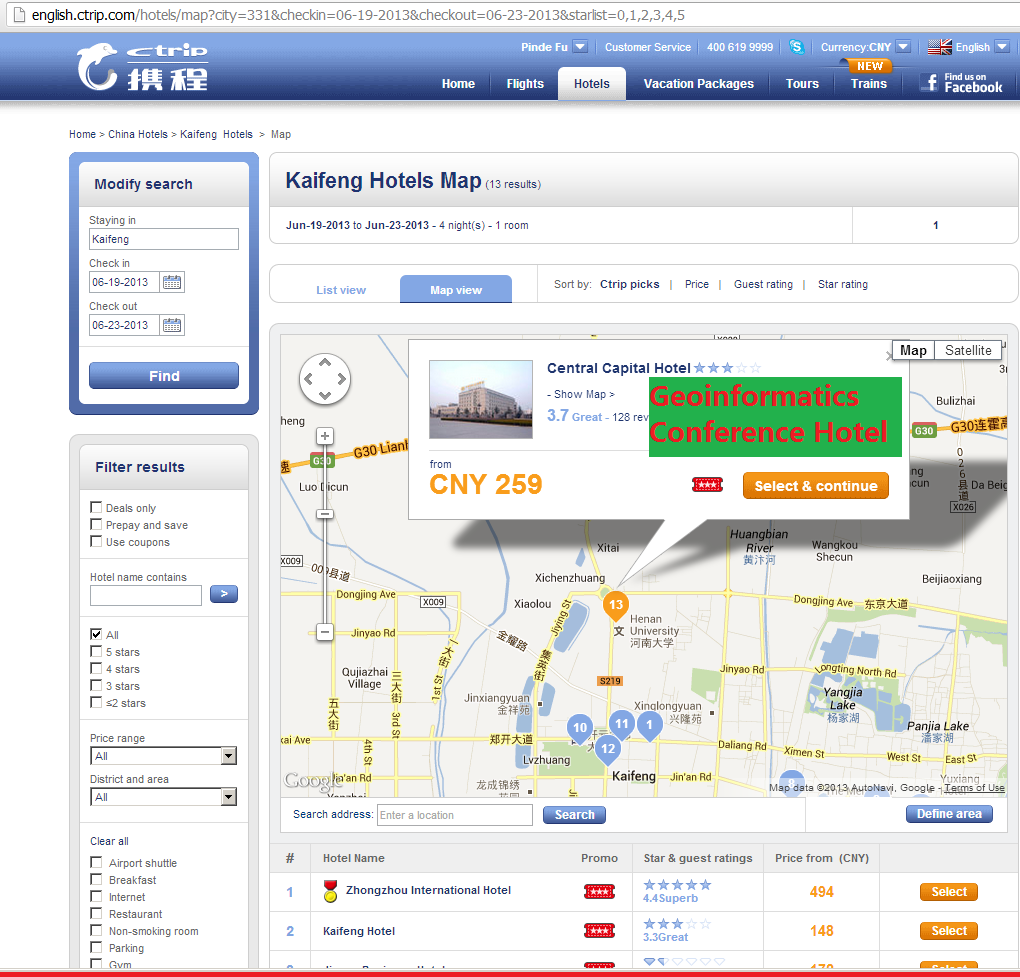The image size is (1020, 977).
Task: Click the UK flag language icon
Action: [x=939, y=47]
